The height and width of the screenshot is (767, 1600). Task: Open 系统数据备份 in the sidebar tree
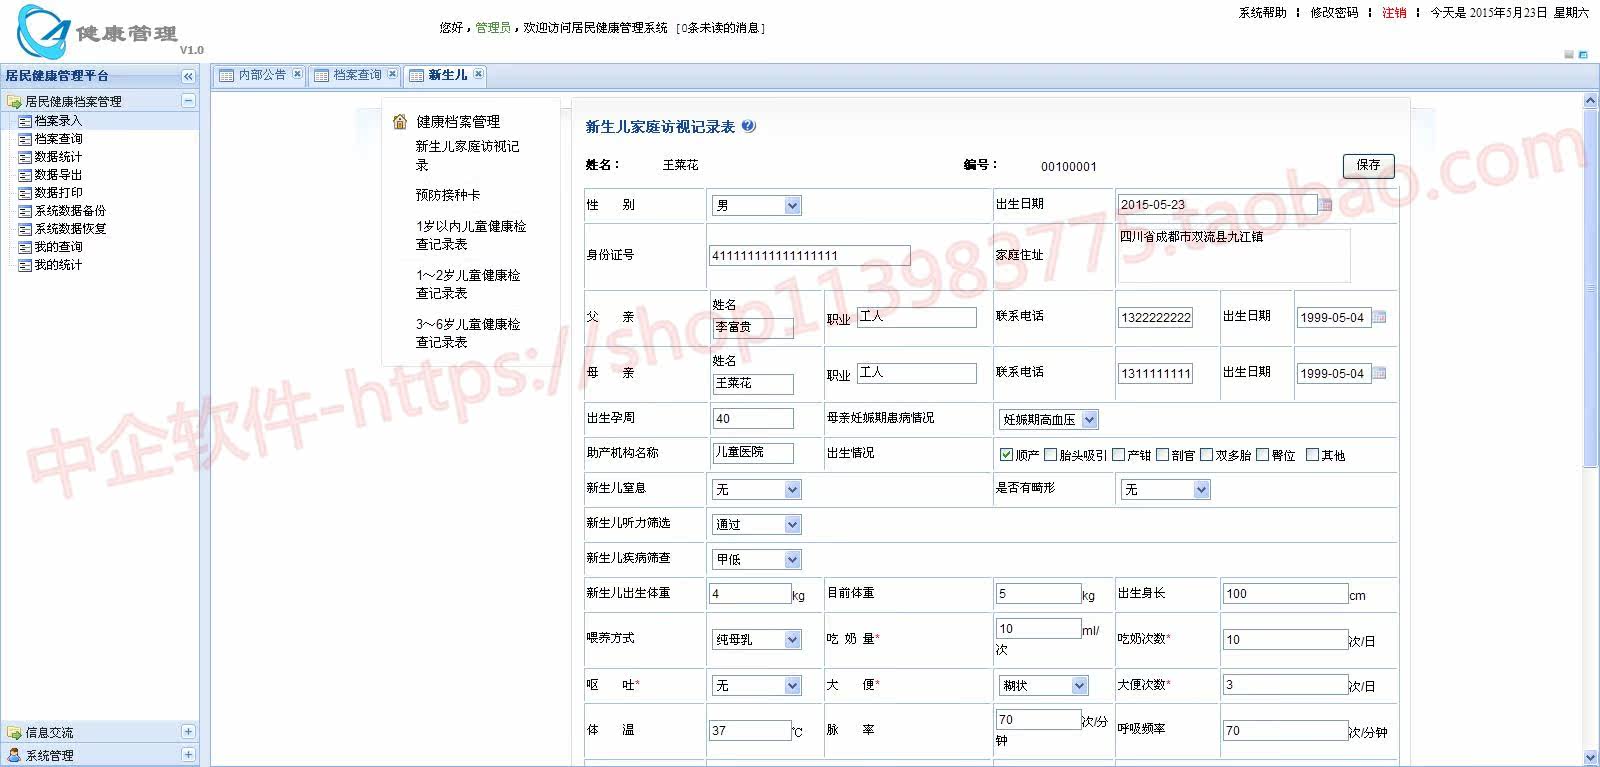(x=70, y=211)
